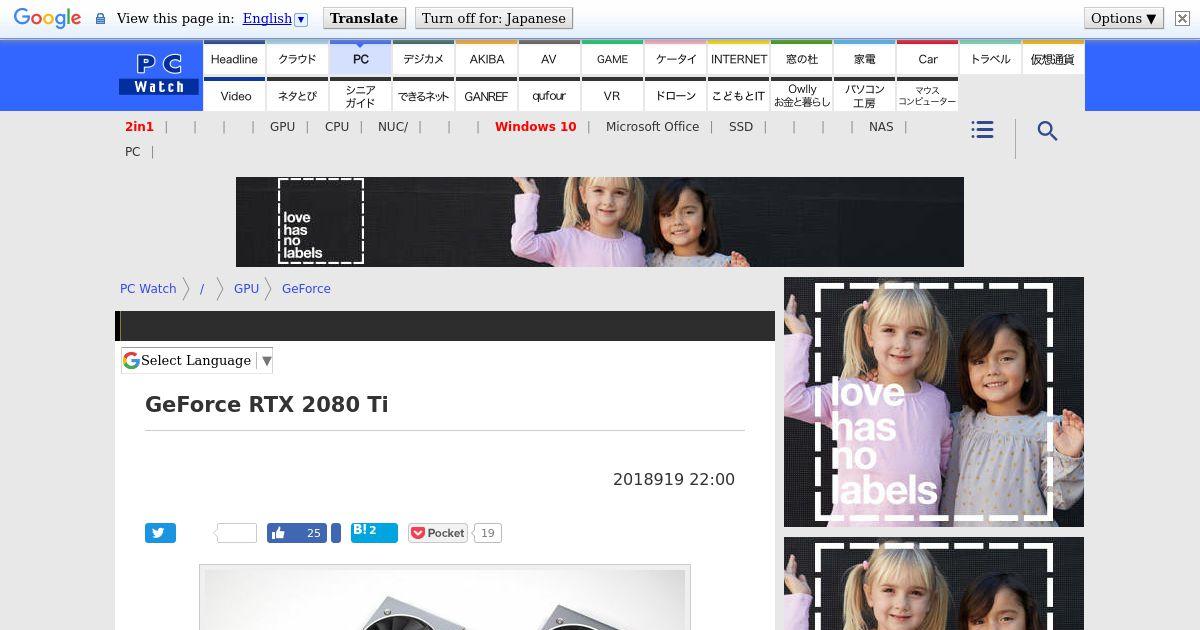Click the PC topic link in subnav
The width and height of the screenshot is (1200, 630).
132,151
